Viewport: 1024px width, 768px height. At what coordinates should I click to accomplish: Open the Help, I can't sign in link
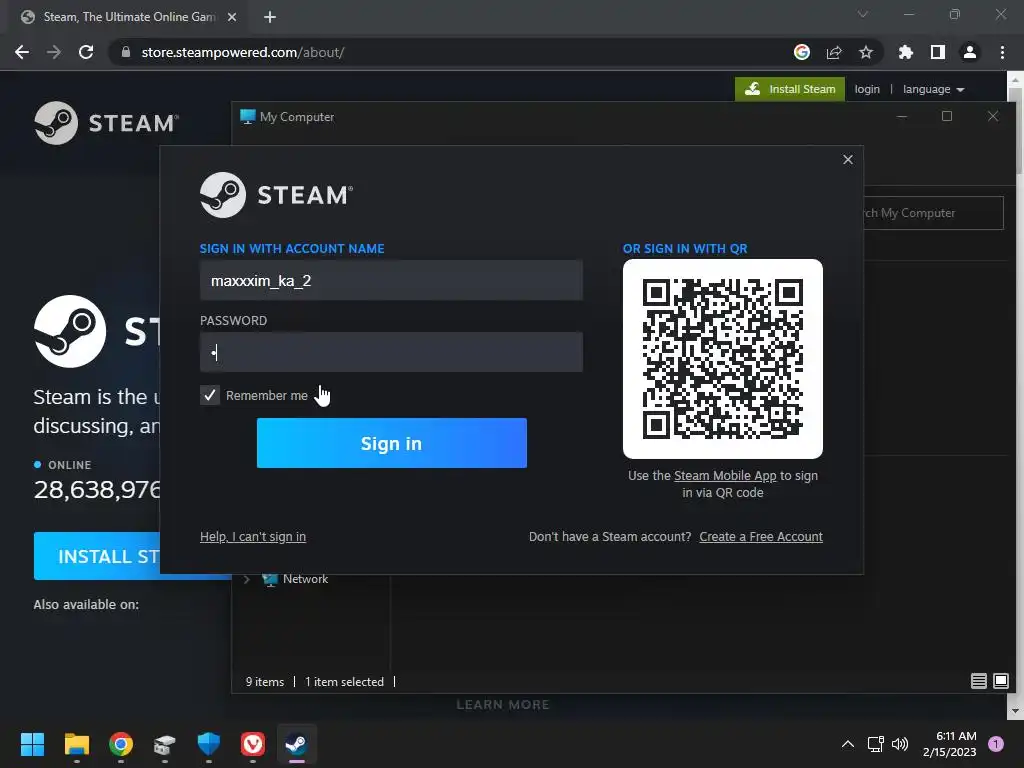point(253,537)
